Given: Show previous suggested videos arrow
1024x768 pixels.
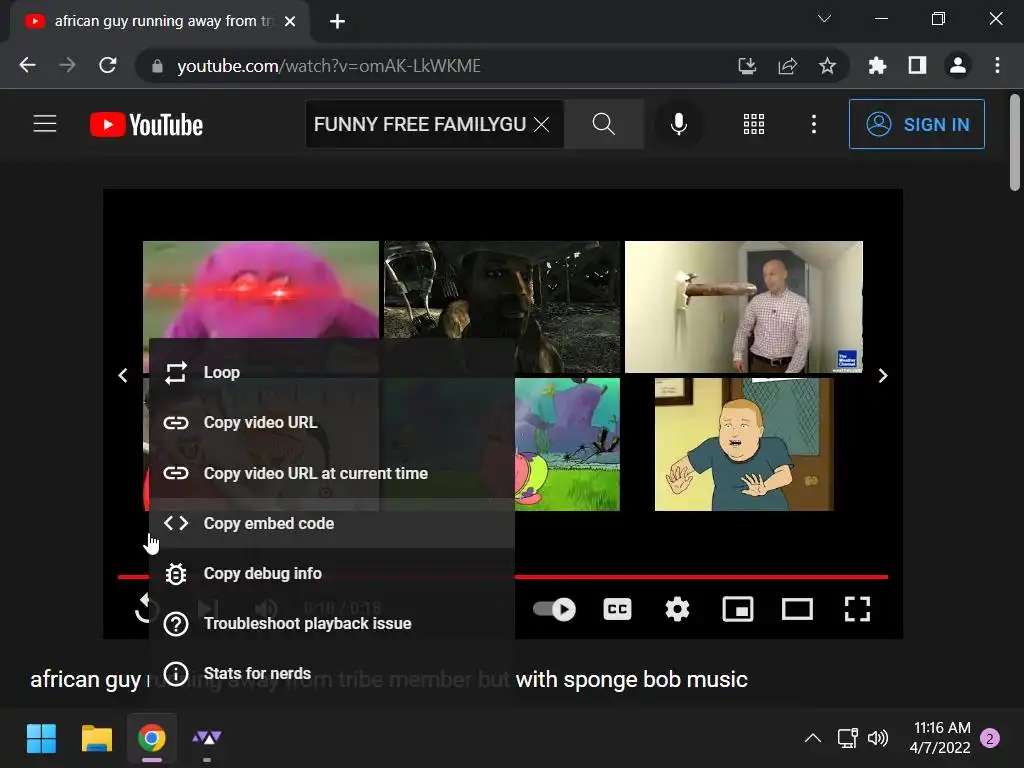Looking at the screenshot, I should tap(123, 376).
